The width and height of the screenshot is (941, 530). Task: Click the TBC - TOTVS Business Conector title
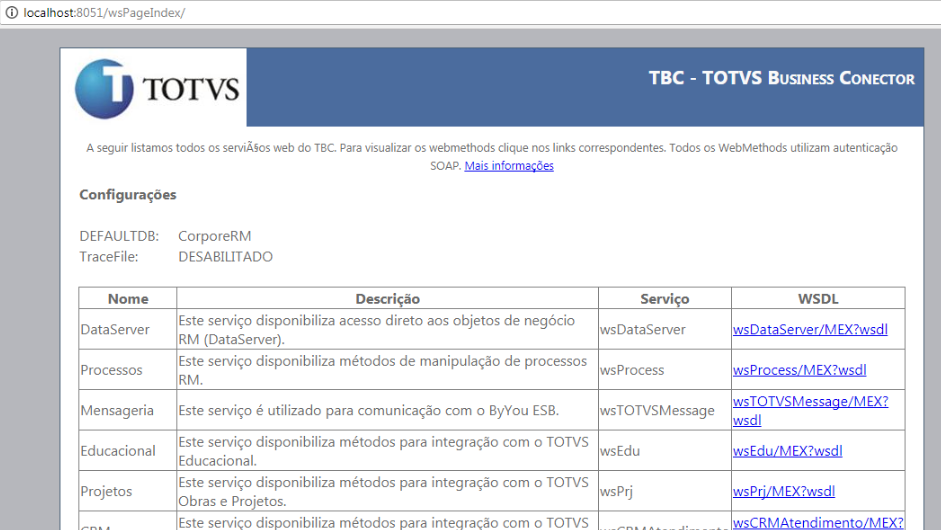click(781, 79)
